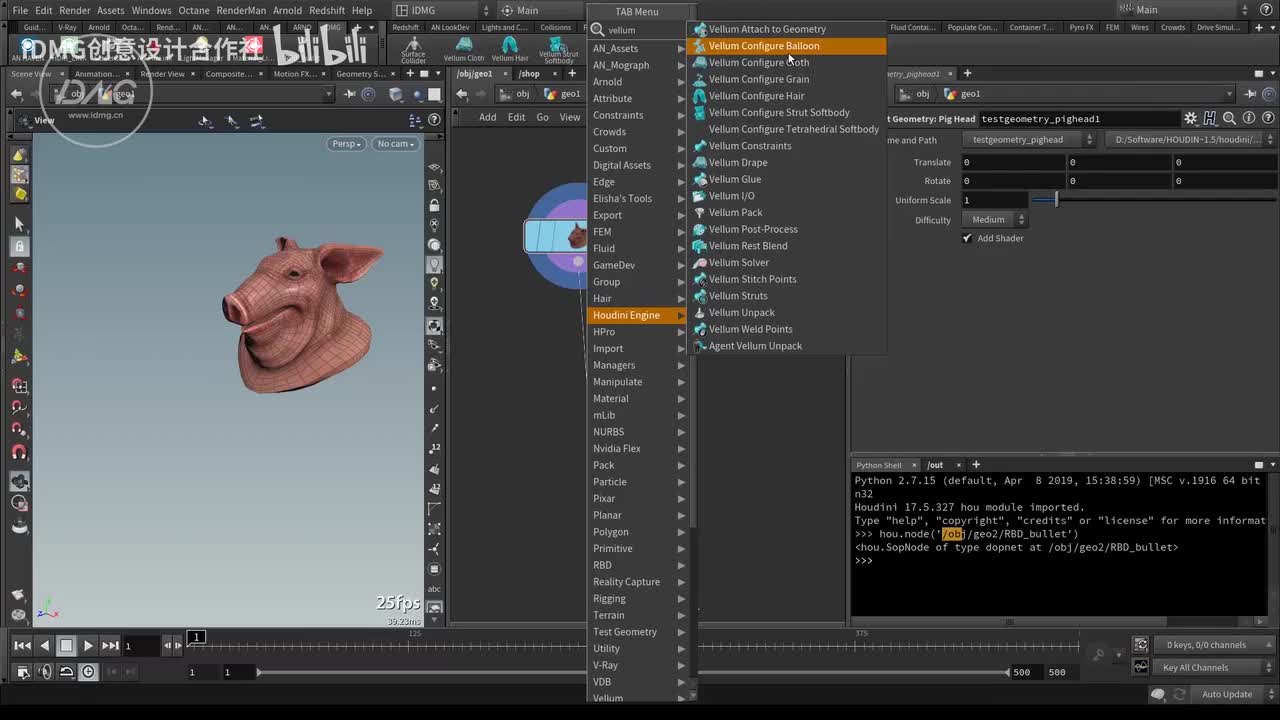
Task: Open the Windows menu in menu bar
Action: 151,10
